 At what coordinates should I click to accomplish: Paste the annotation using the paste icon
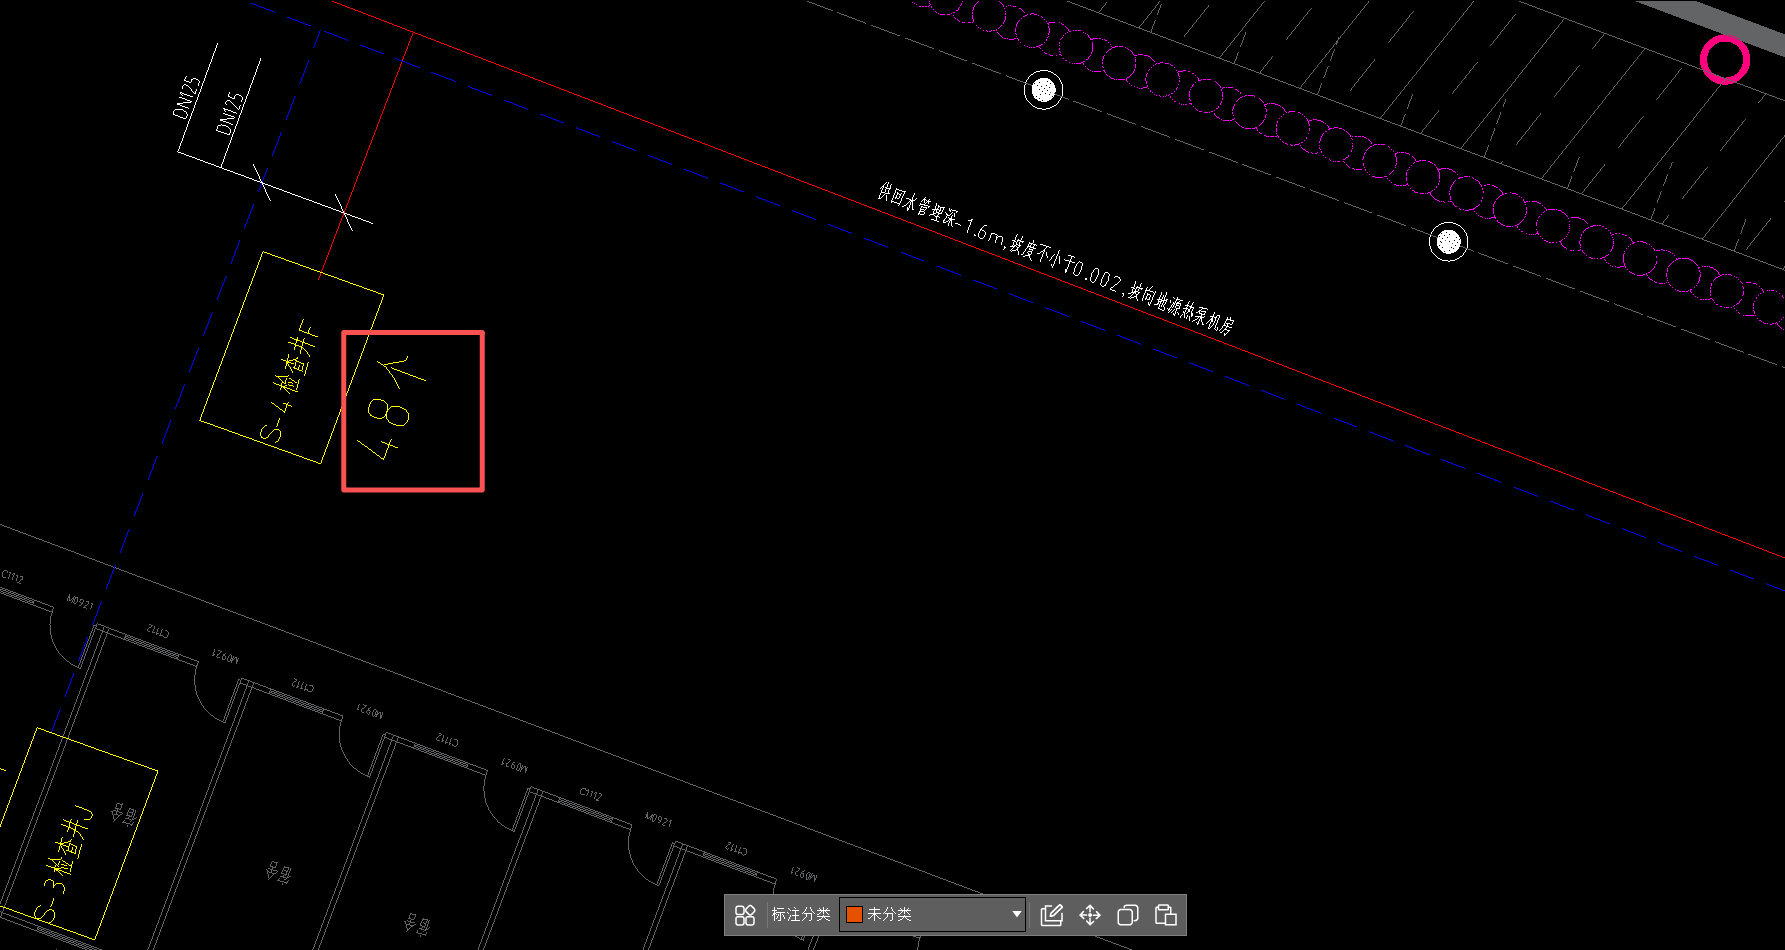point(1166,915)
